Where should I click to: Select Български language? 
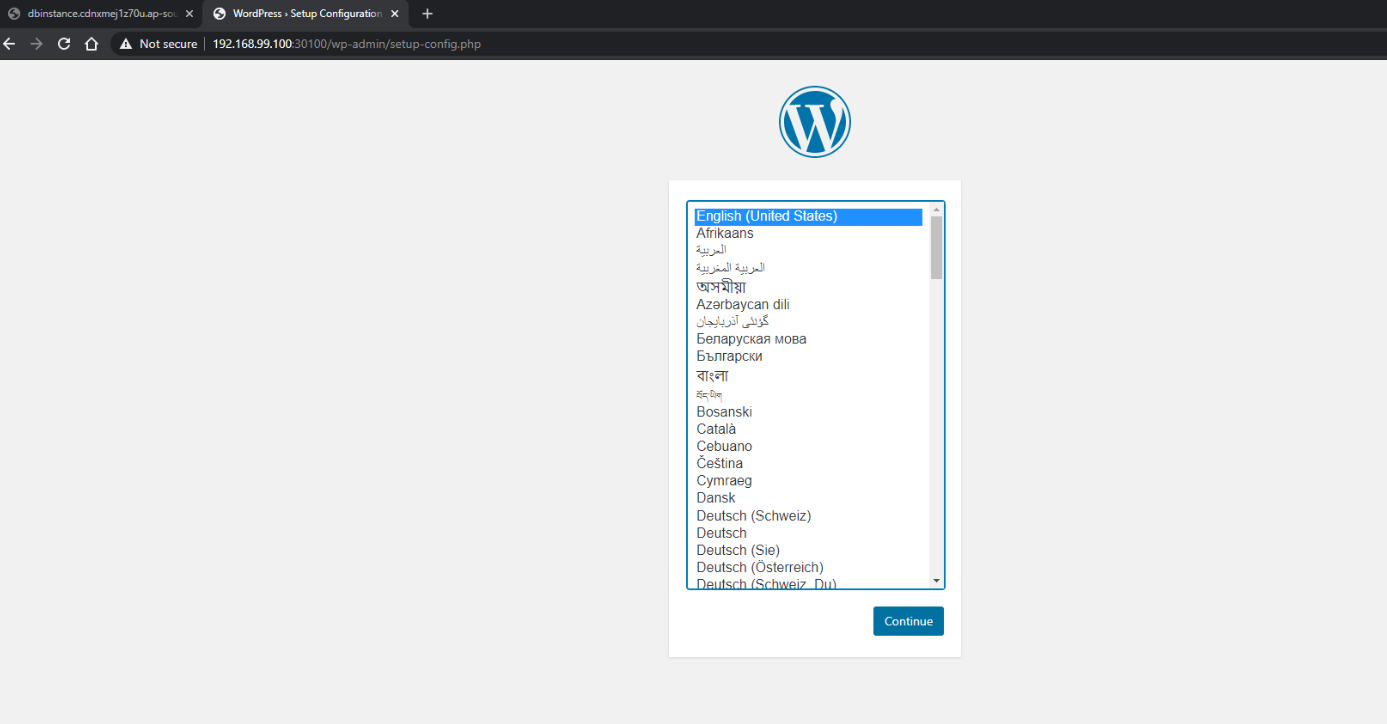click(808, 356)
